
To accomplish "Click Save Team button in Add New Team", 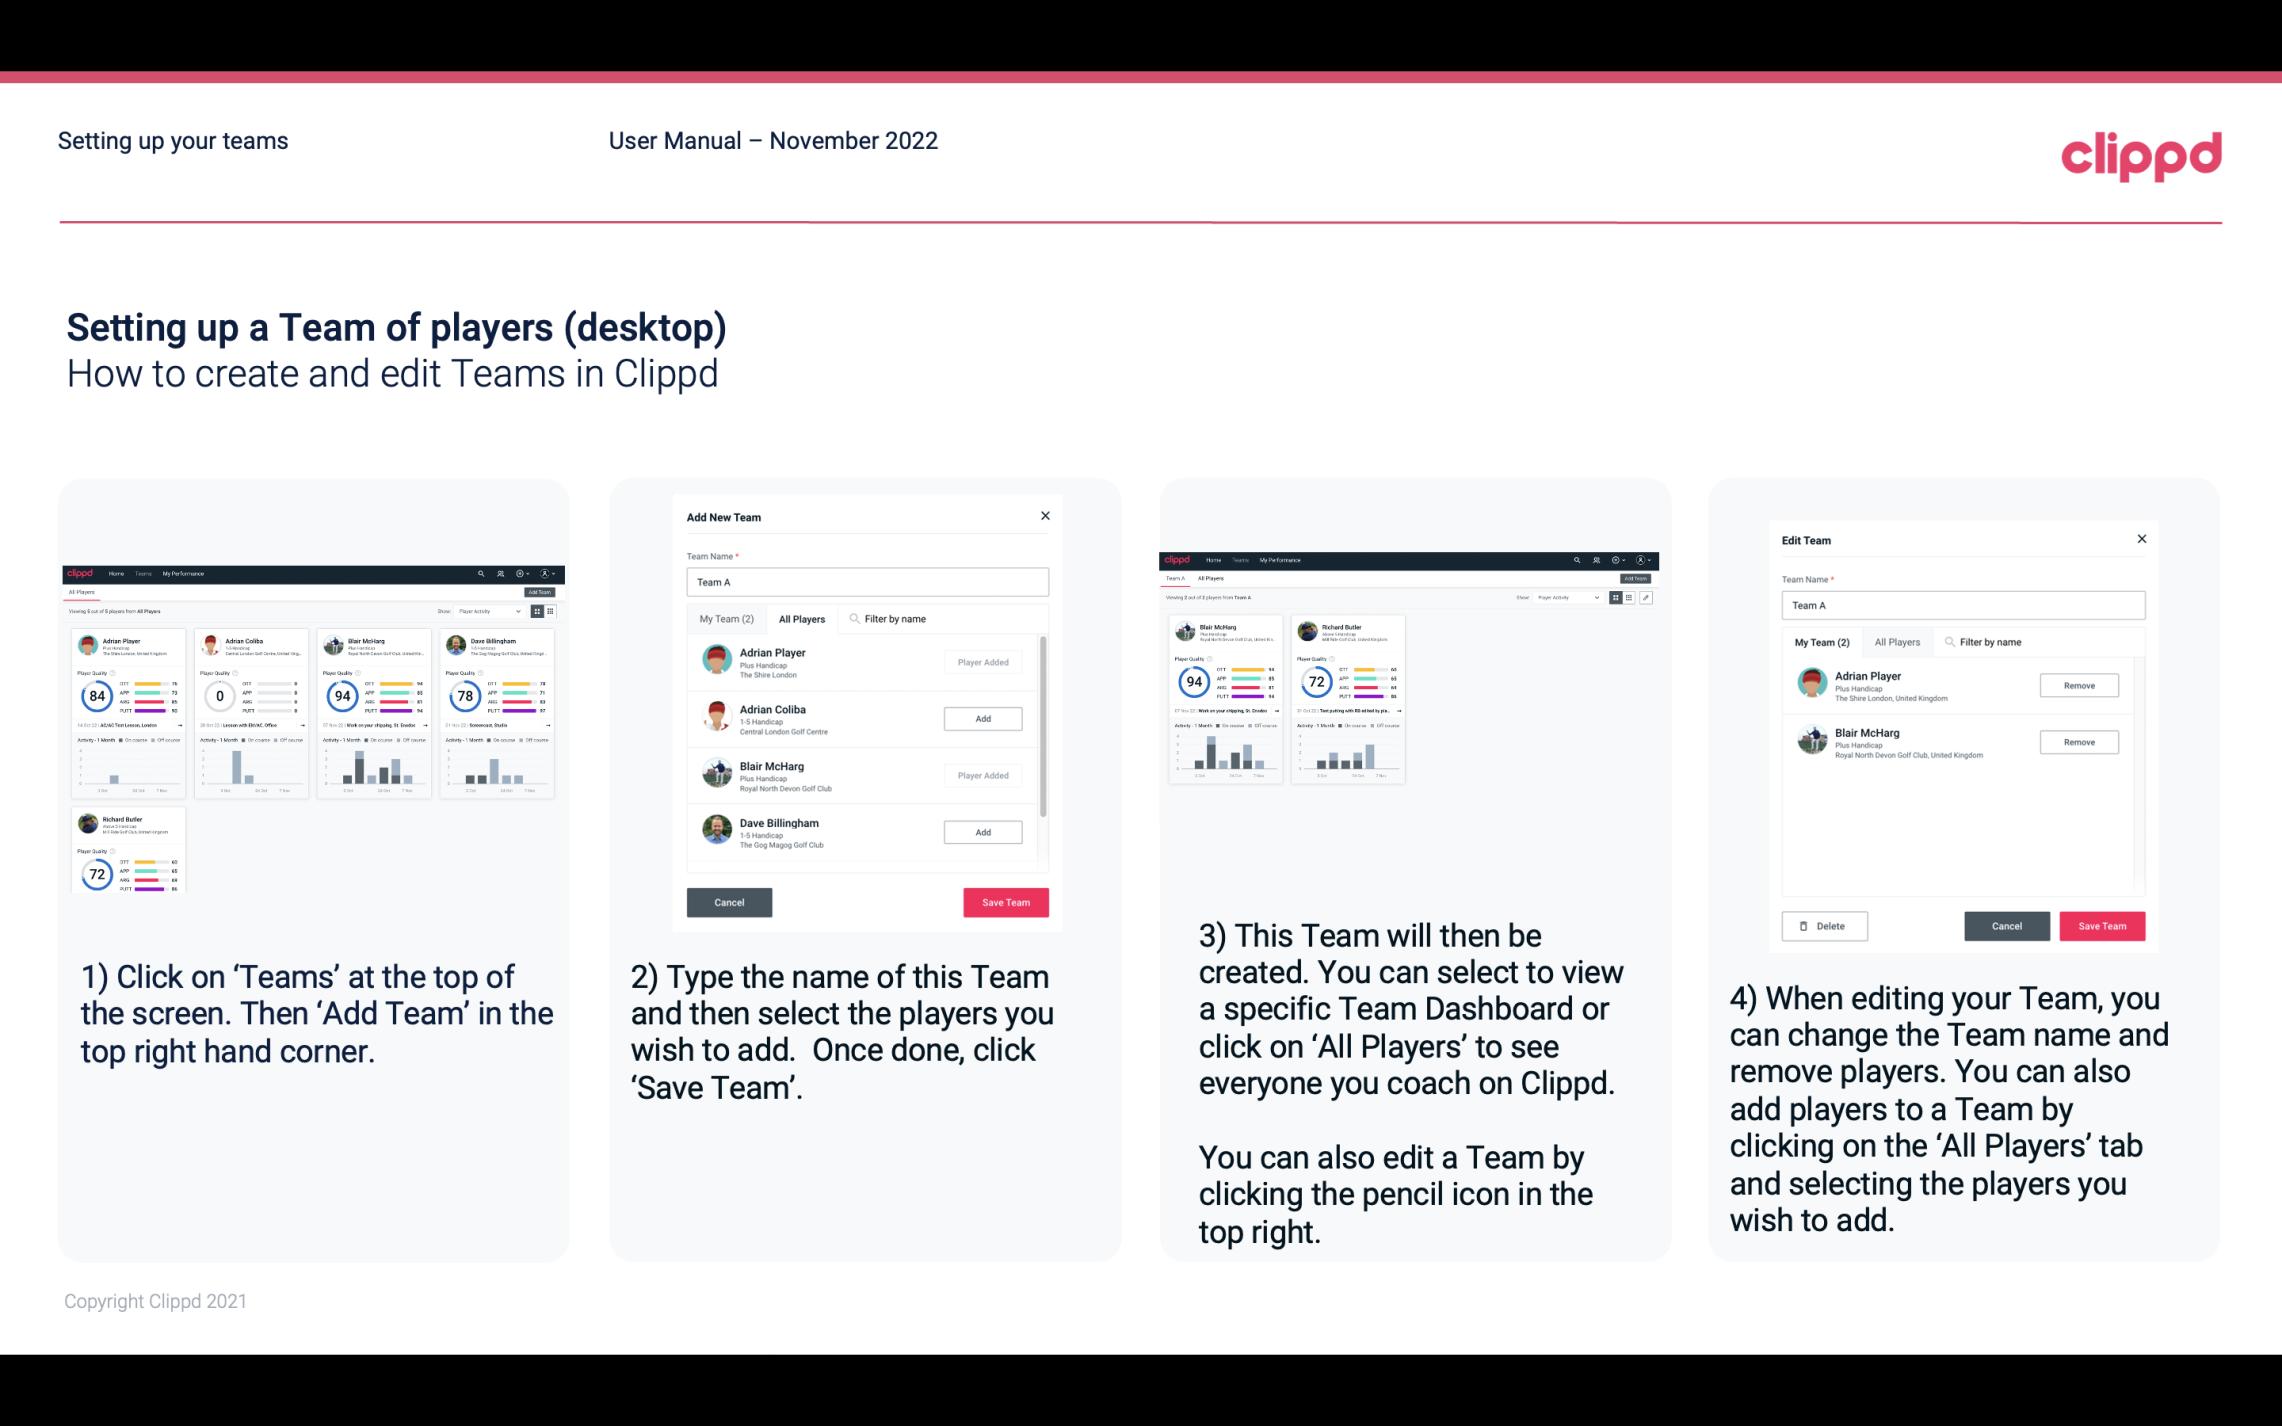I will [1004, 900].
